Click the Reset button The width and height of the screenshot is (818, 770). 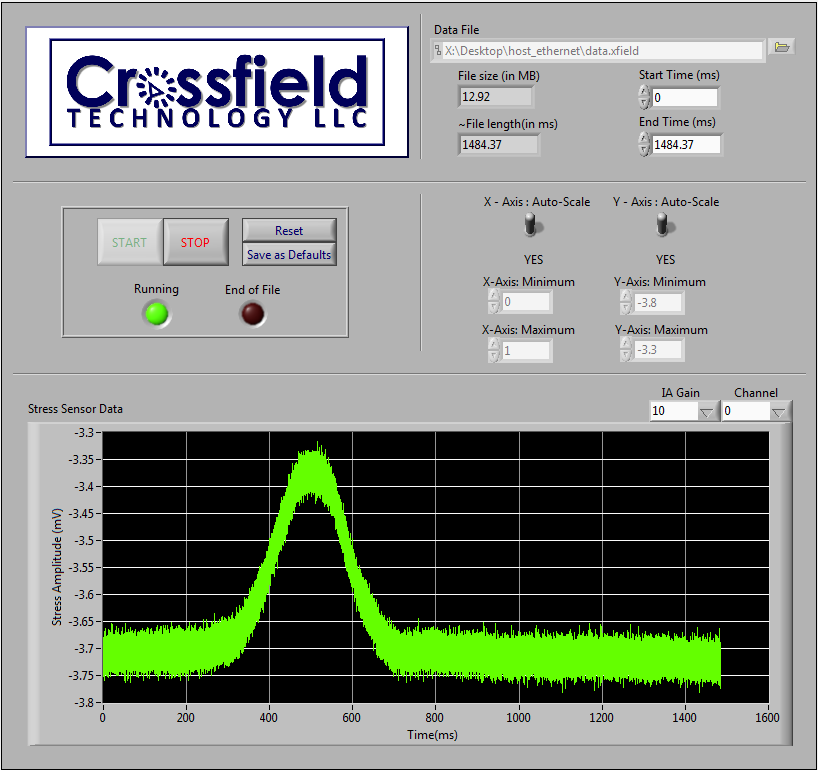click(289, 230)
